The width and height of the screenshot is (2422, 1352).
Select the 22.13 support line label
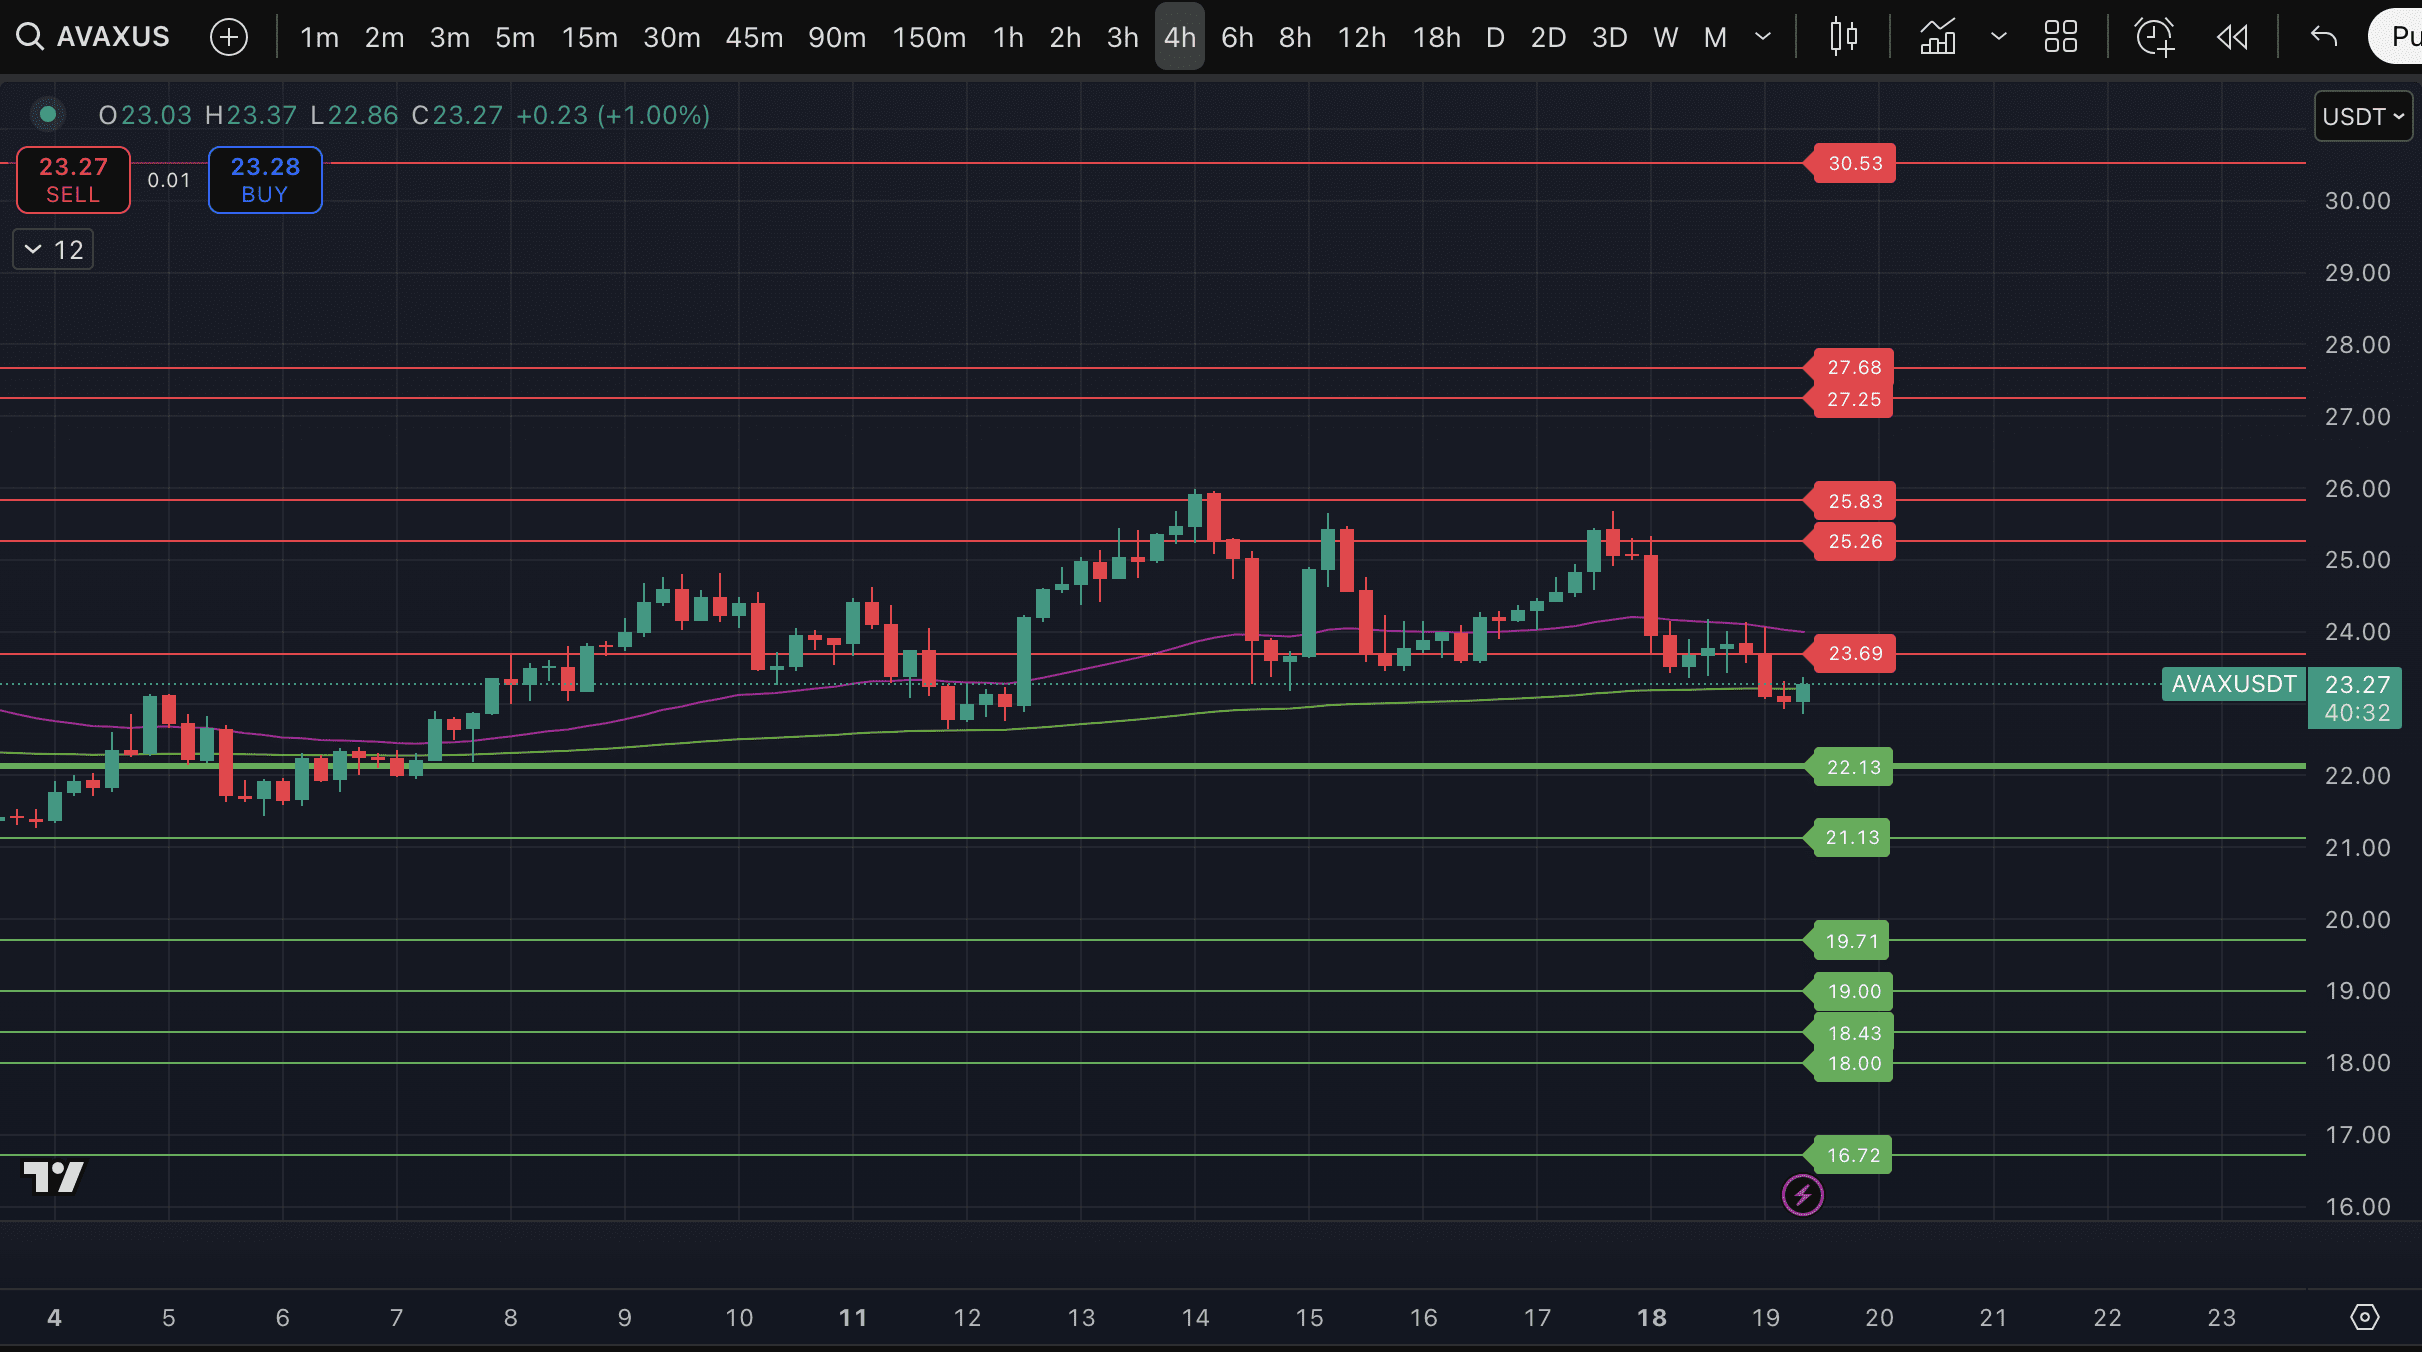(x=1848, y=767)
